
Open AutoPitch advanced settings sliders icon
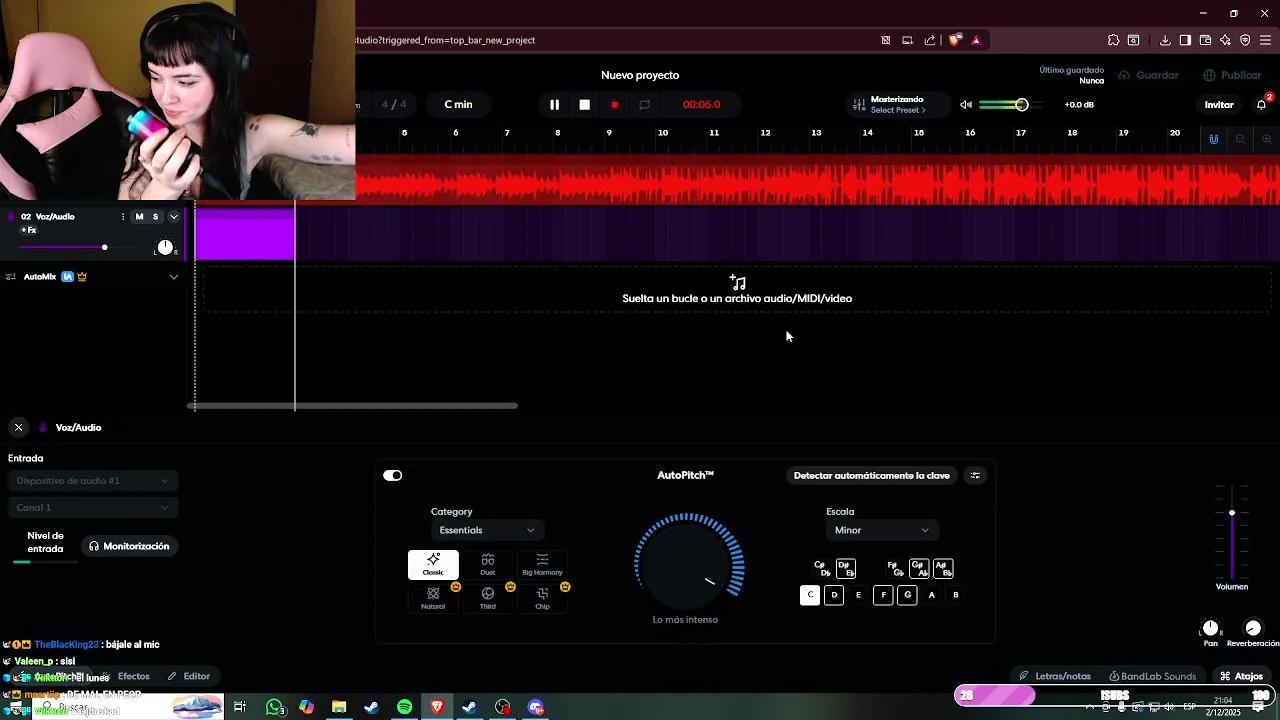[x=975, y=476]
